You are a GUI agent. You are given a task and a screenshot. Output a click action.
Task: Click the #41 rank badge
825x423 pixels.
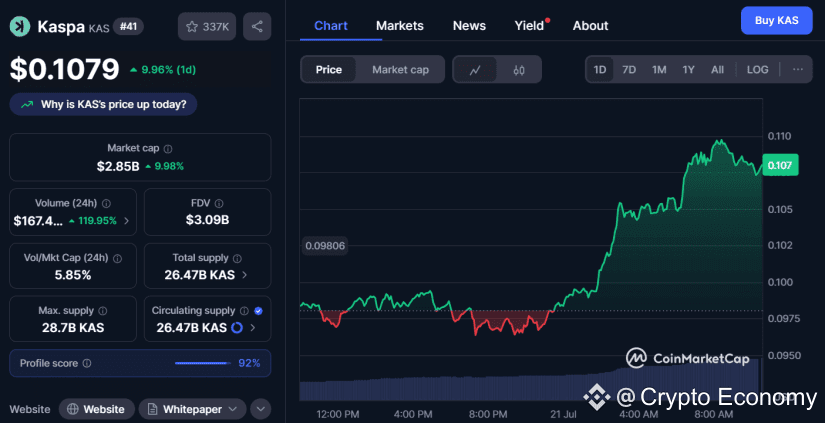pyautogui.click(x=128, y=26)
